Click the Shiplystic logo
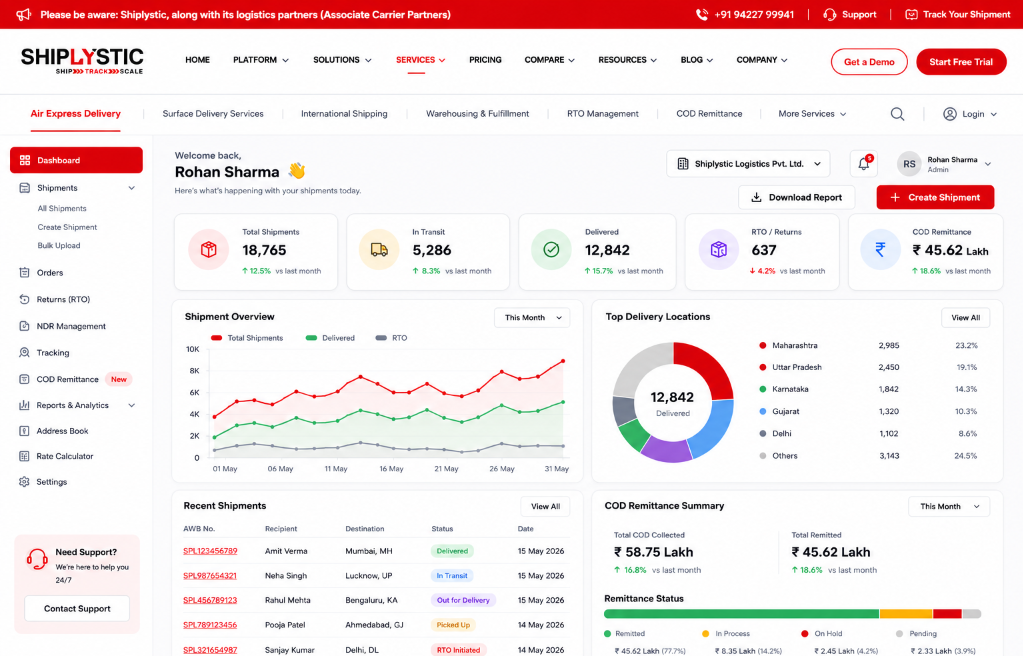The image size is (1023, 656). point(82,61)
